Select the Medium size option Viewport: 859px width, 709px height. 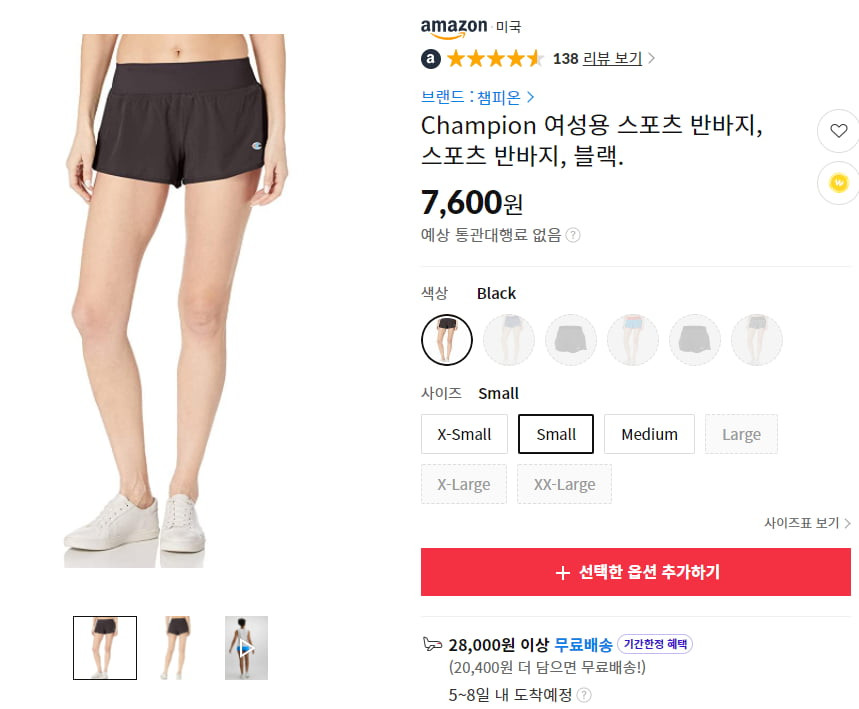click(x=649, y=434)
